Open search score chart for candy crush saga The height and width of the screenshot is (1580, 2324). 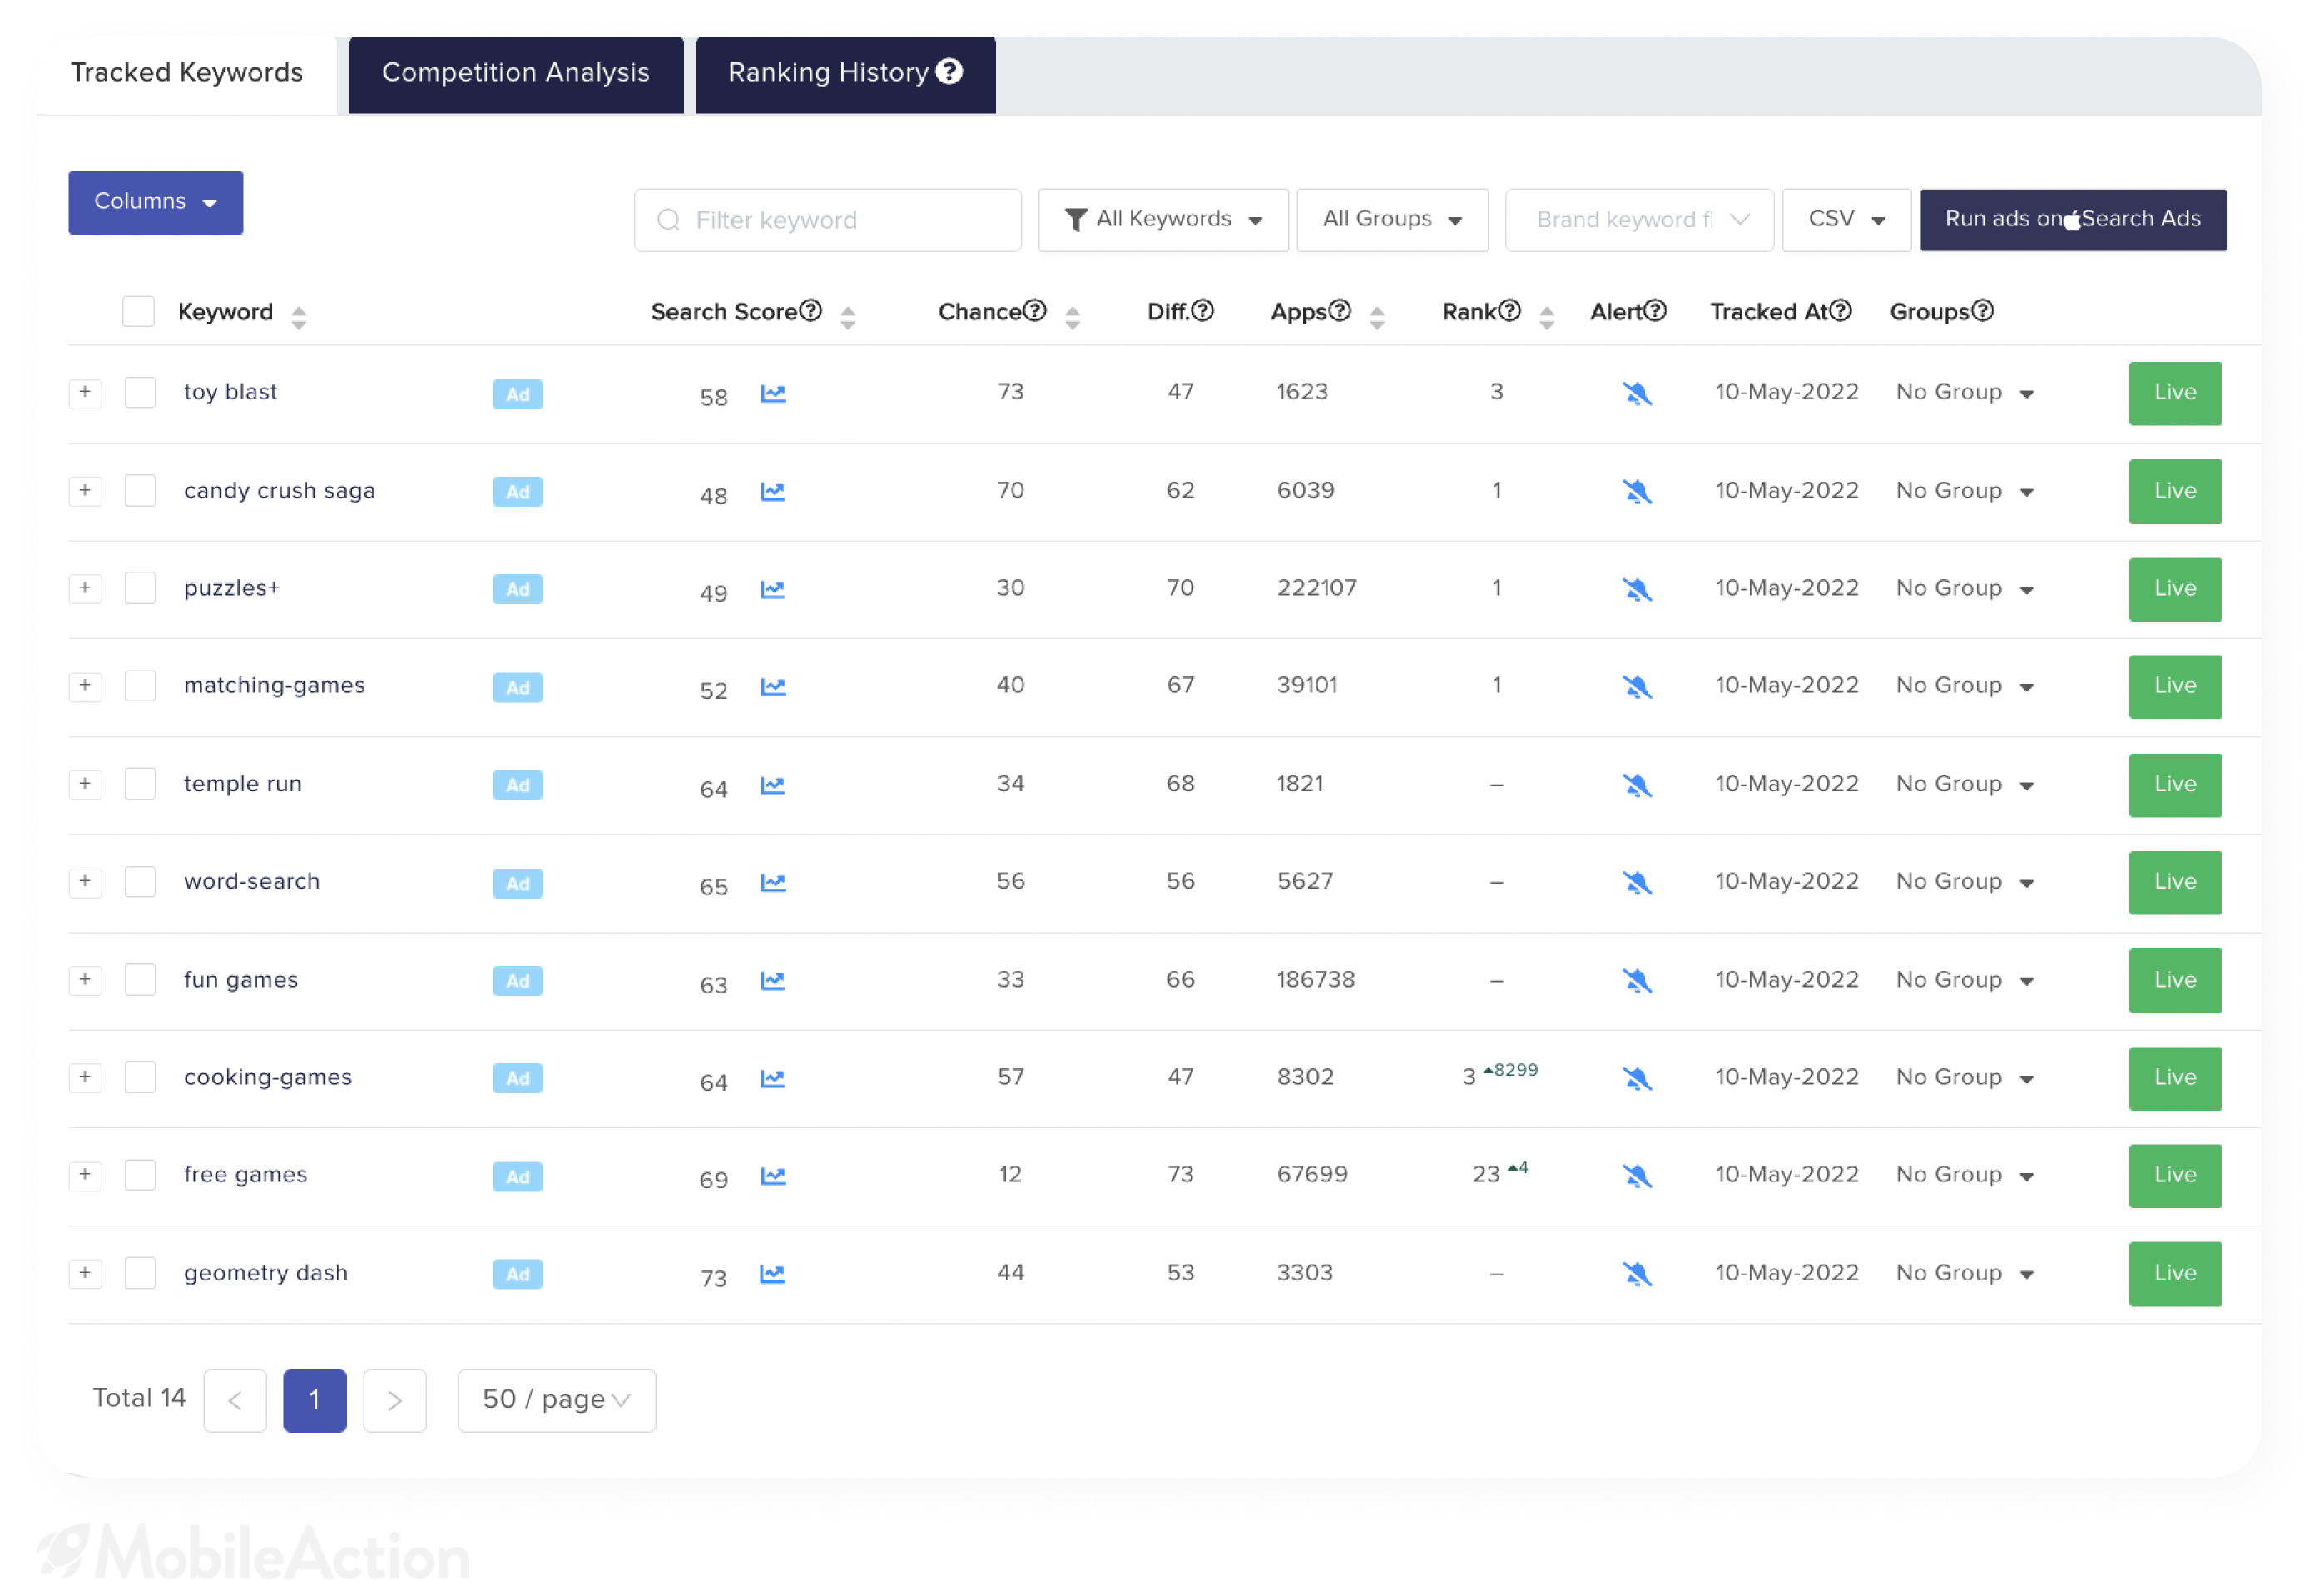pos(773,492)
